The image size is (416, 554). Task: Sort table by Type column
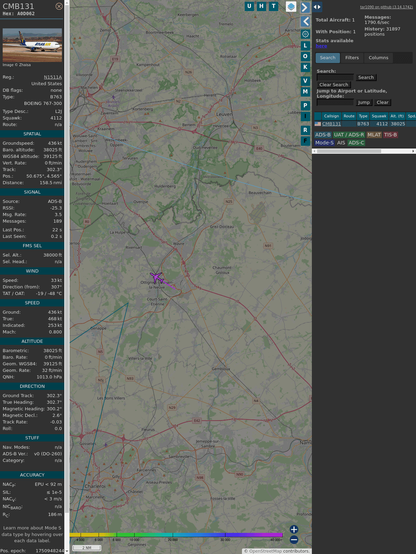[x=363, y=116]
